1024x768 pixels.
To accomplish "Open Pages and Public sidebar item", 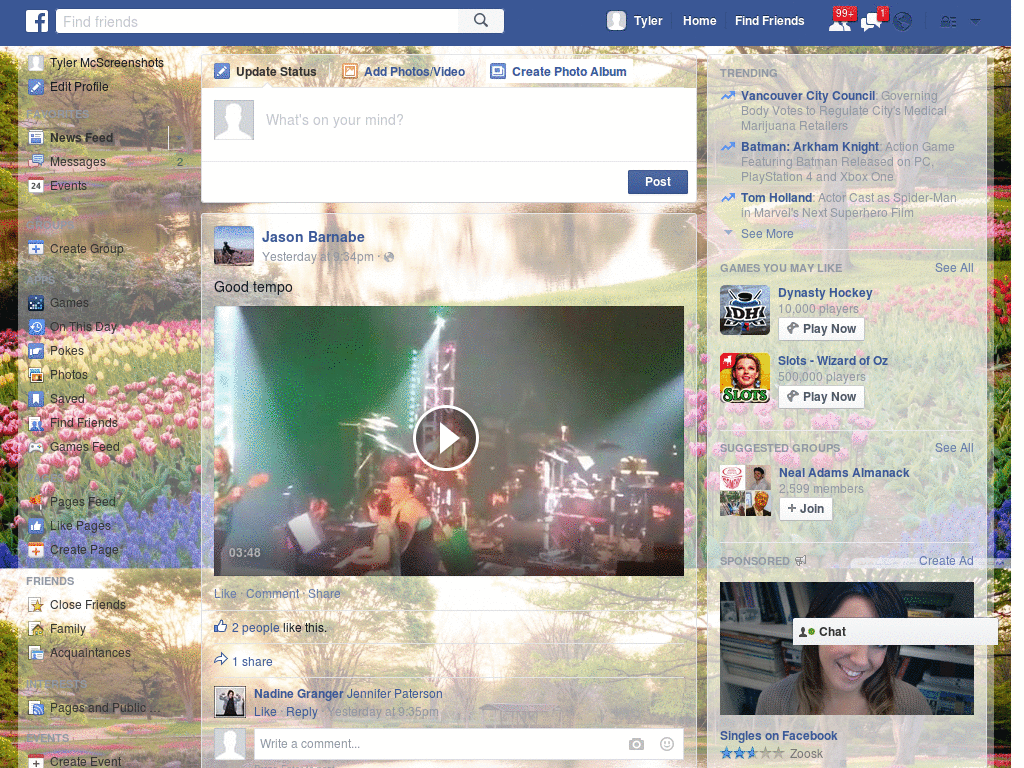I will tap(95, 708).
